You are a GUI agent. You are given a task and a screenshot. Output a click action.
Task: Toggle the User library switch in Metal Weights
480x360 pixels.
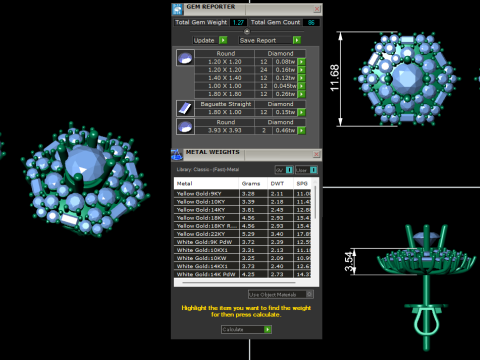313,170
